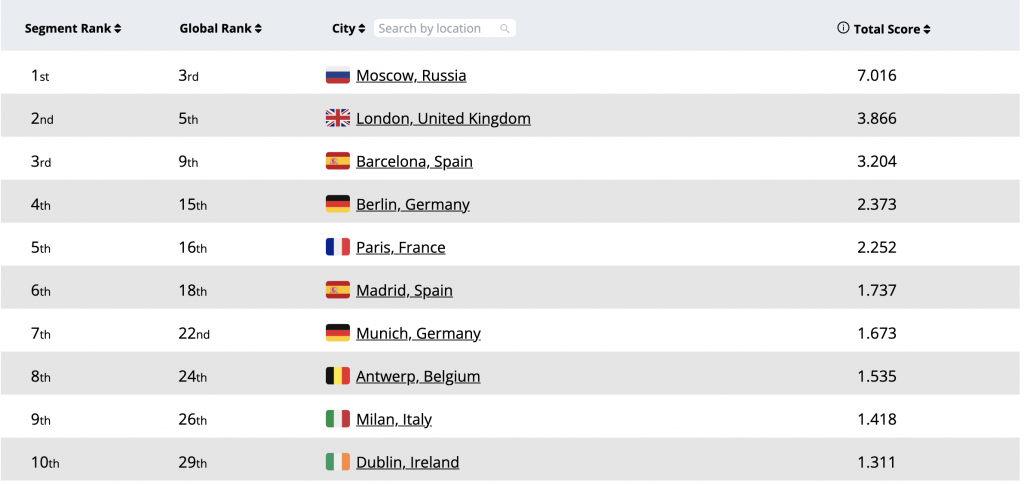The width and height of the screenshot is (1024, 484).
Task: Open the Barcelona, Spain link
Action: point(414,162)
